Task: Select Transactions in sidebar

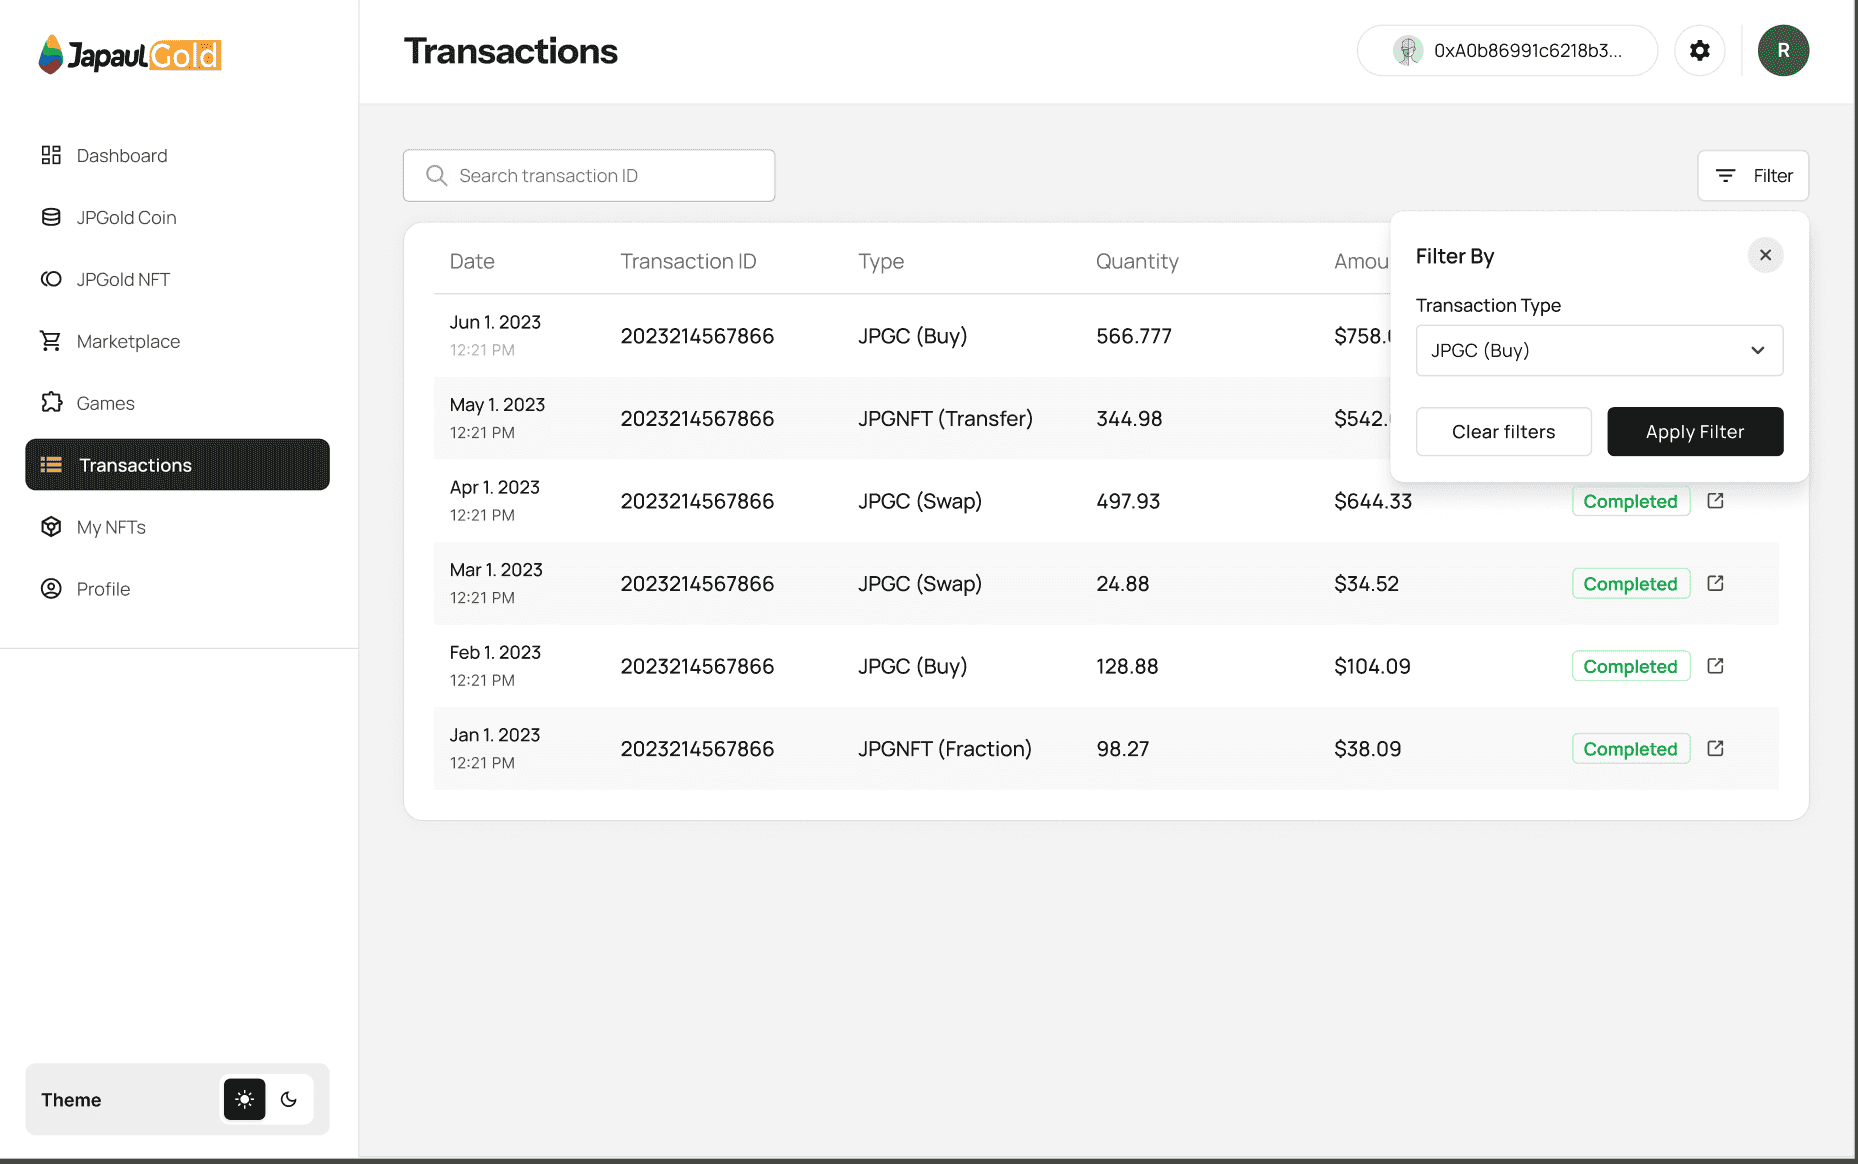Action: point(177,465)
